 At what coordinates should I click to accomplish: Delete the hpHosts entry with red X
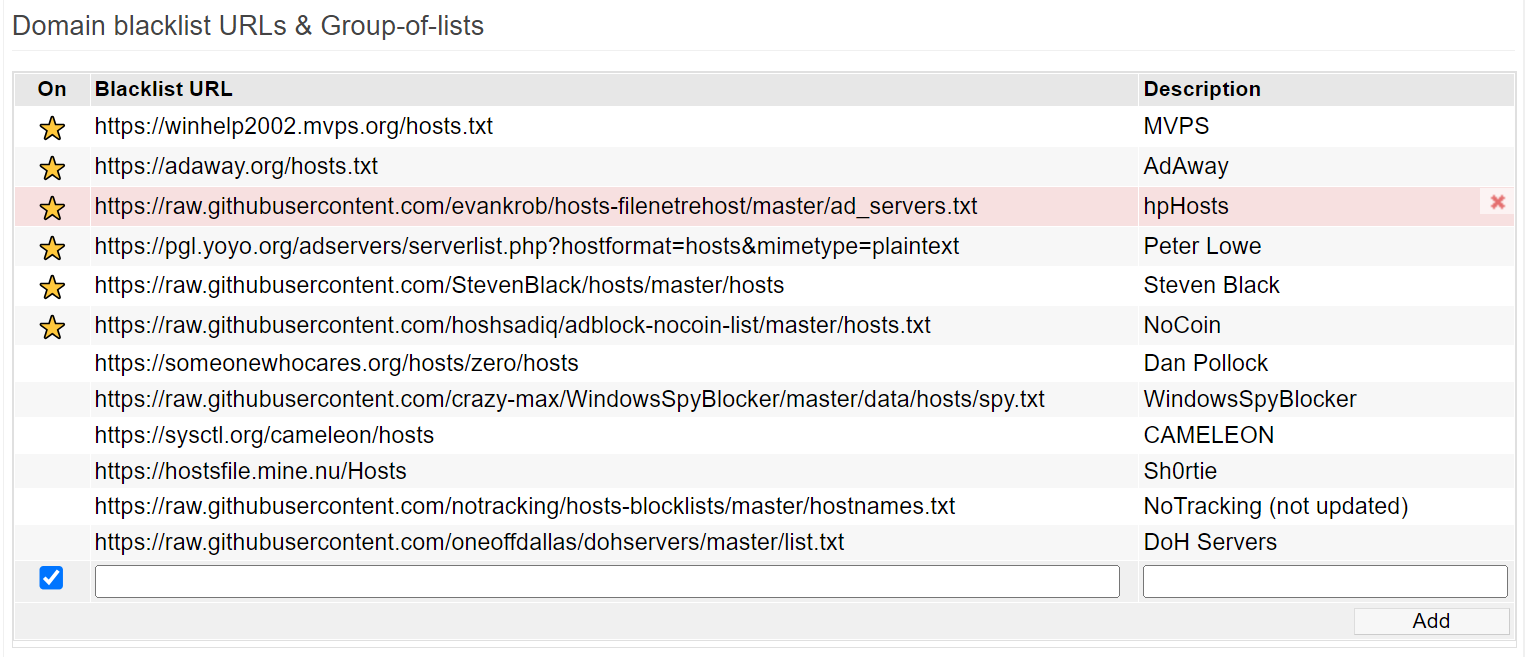pos(1497,202)
